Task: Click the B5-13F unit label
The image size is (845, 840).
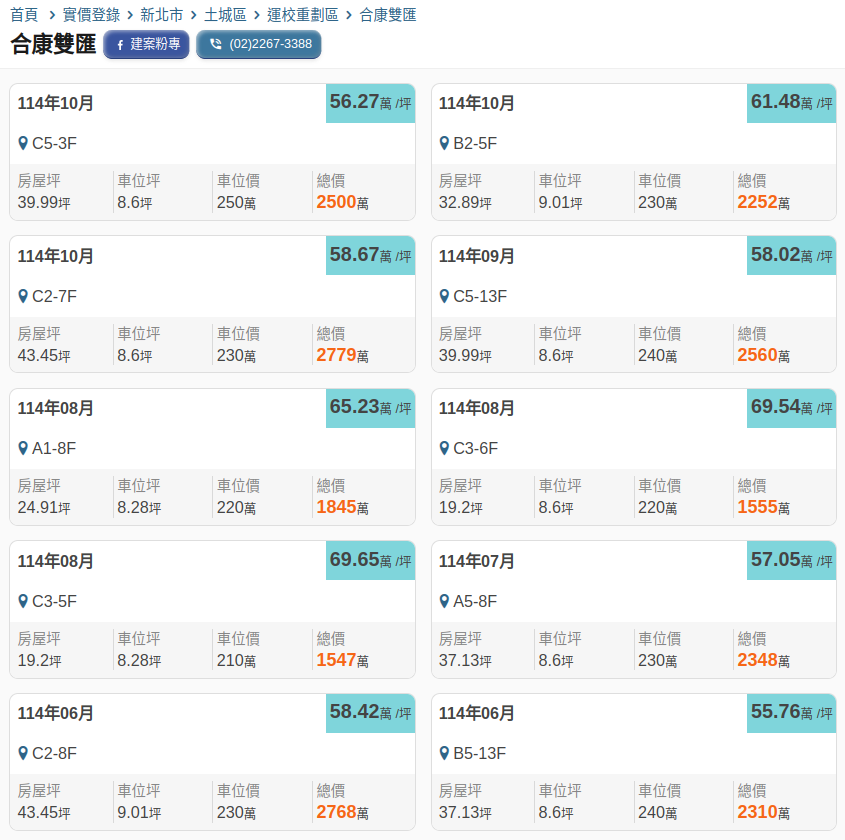Action: coord(480,753)
